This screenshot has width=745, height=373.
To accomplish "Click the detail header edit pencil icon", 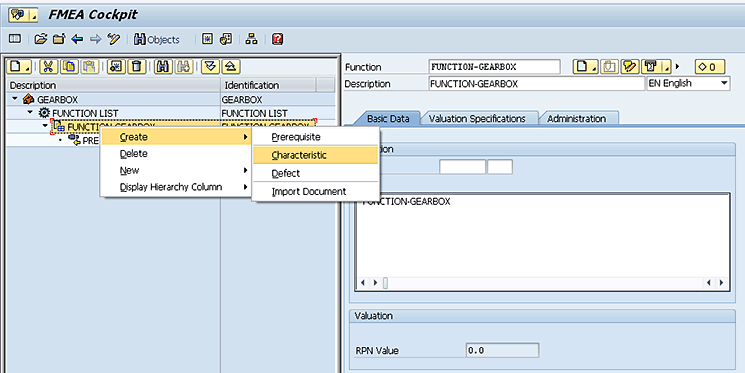I will point(630,67).
